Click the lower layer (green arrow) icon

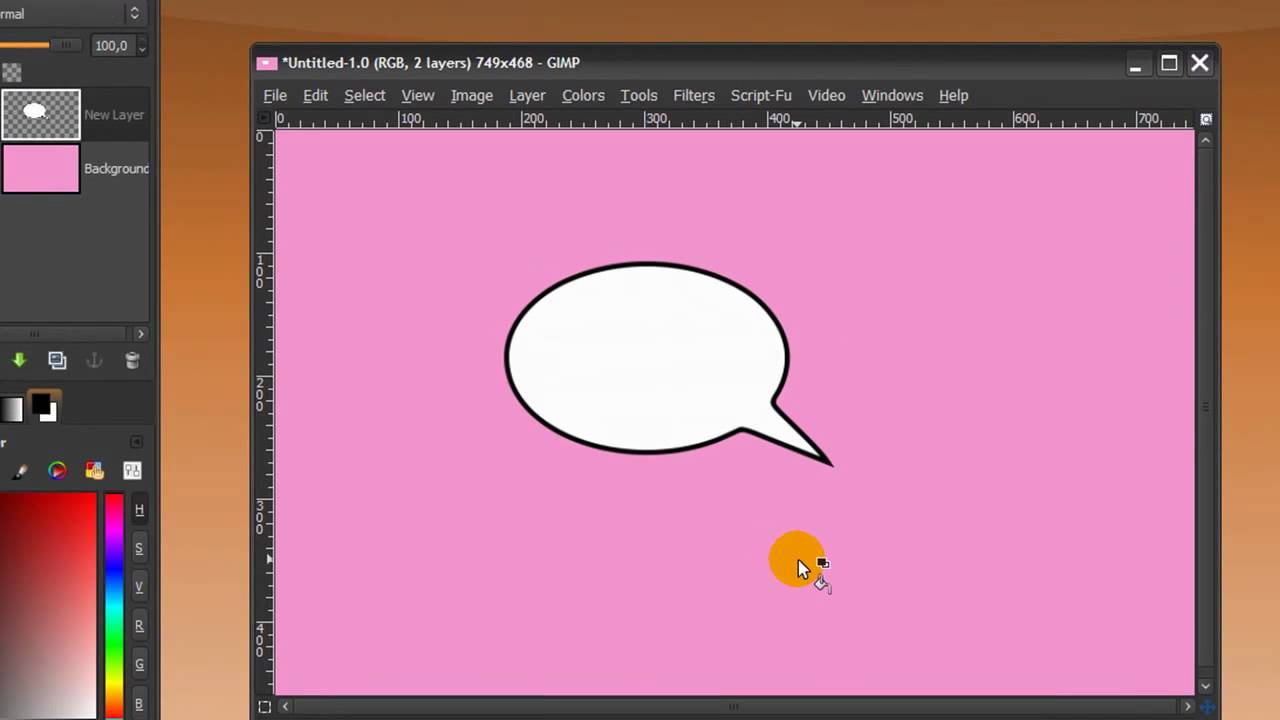coord(19,361)
